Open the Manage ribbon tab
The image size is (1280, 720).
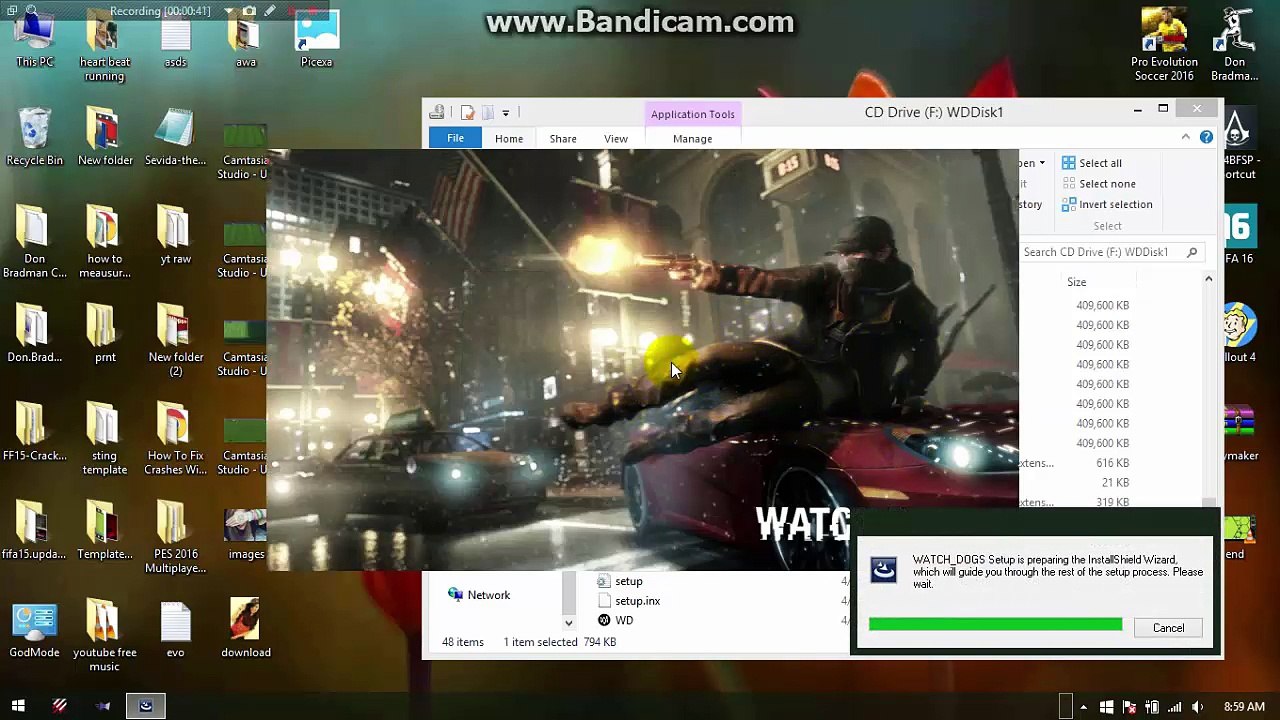coord(692,139)
